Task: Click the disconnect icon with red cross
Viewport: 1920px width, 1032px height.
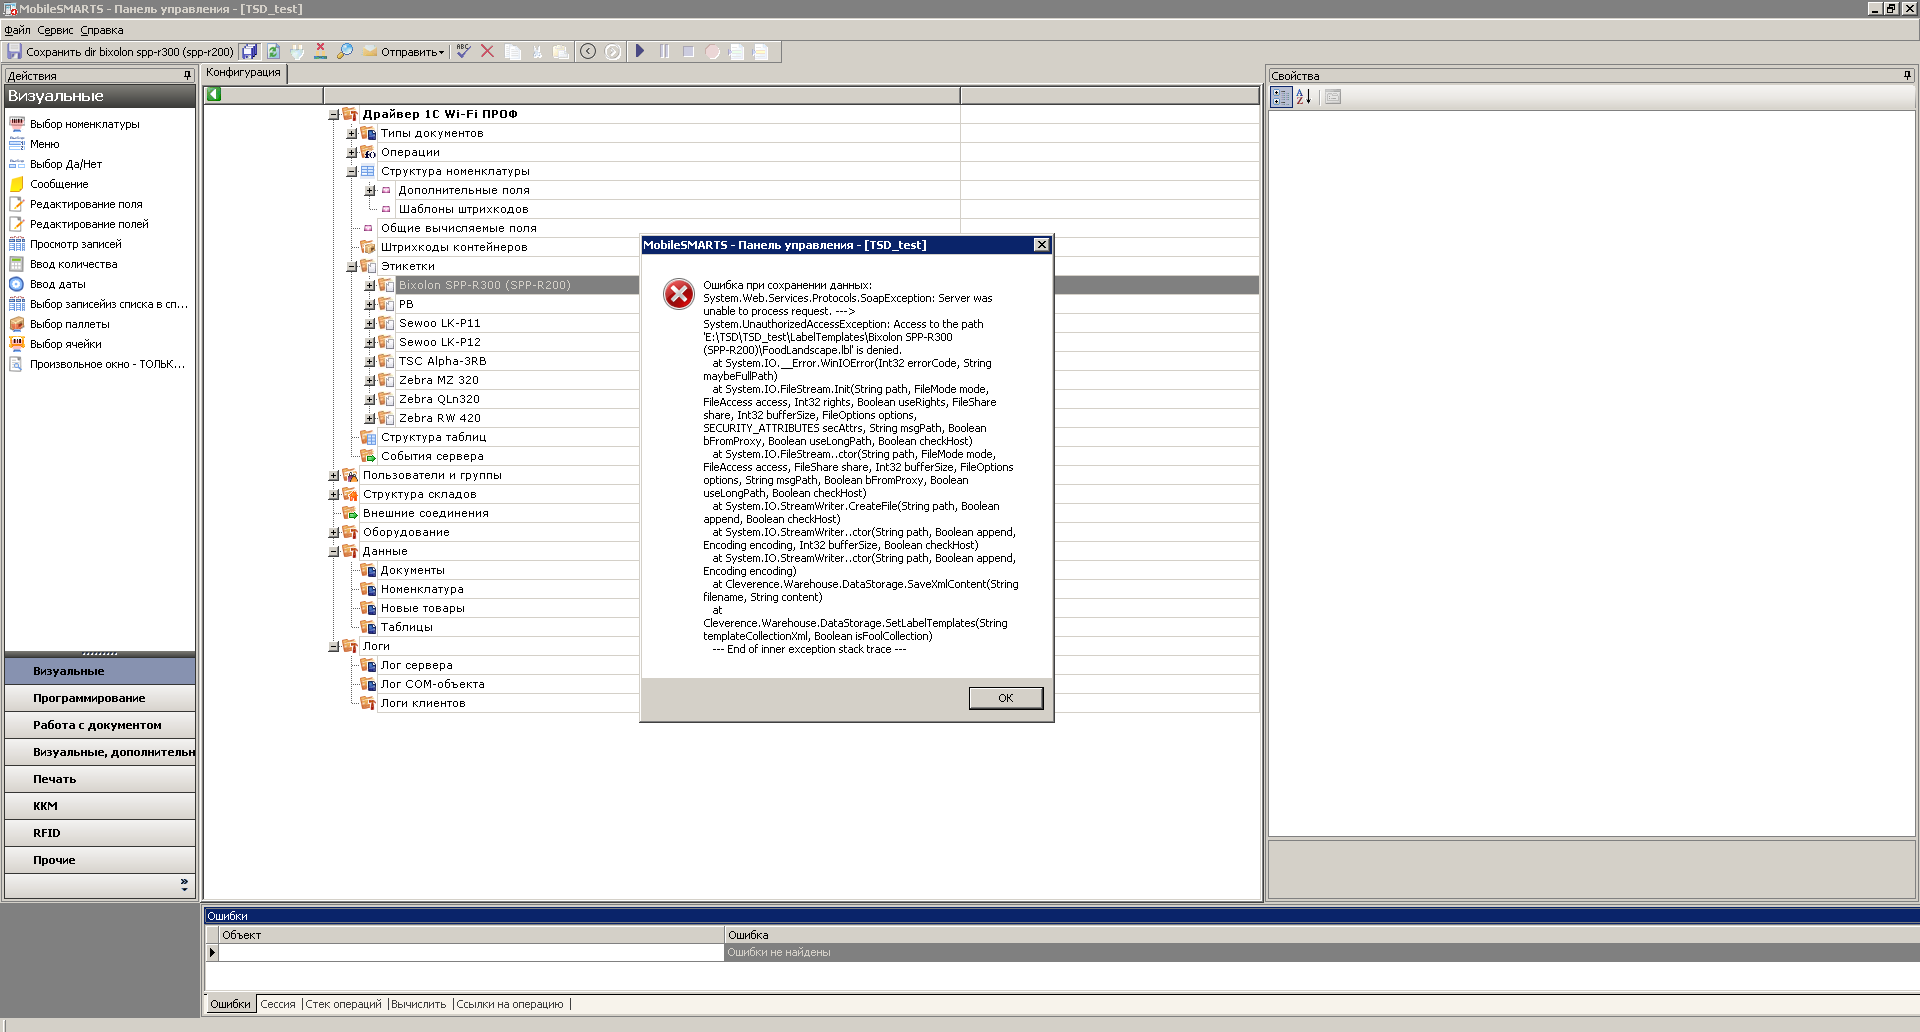Action: pos(321,51)
